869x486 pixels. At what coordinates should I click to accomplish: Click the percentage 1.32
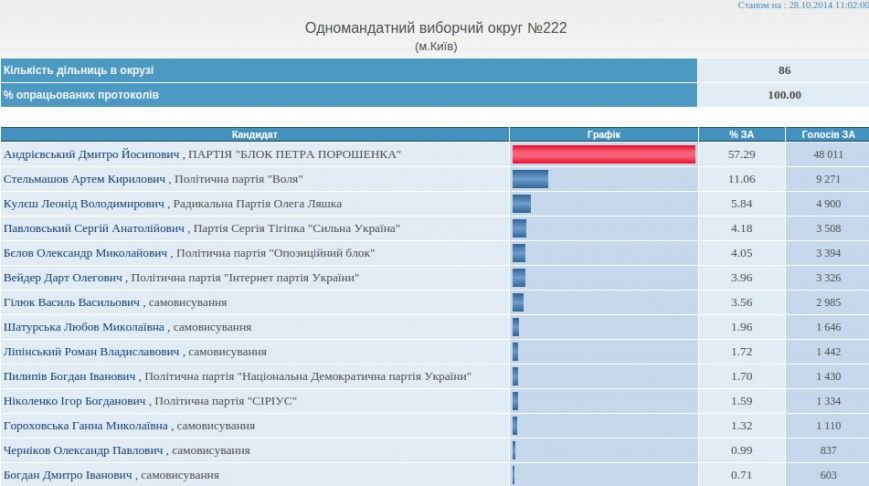point(742,426)
